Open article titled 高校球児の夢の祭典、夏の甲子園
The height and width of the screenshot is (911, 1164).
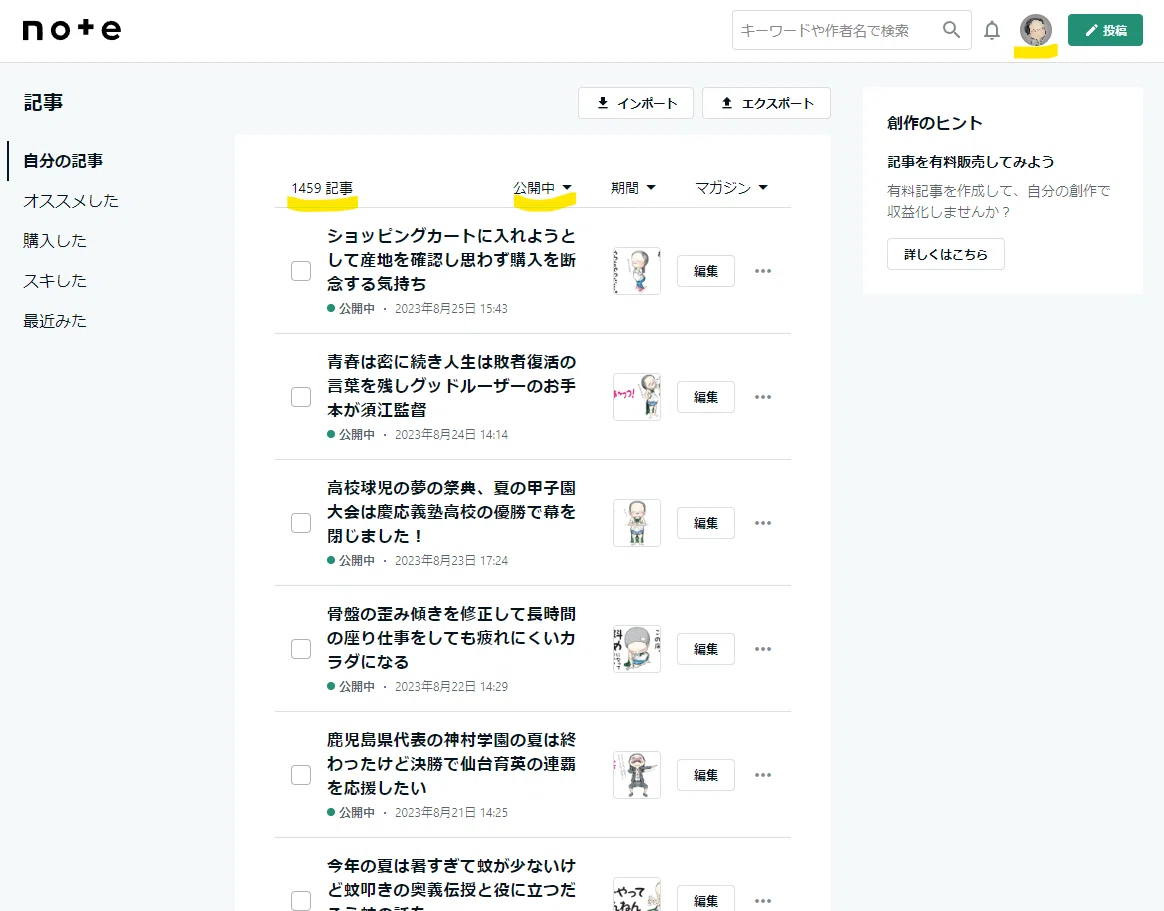[x=451, y=512]
